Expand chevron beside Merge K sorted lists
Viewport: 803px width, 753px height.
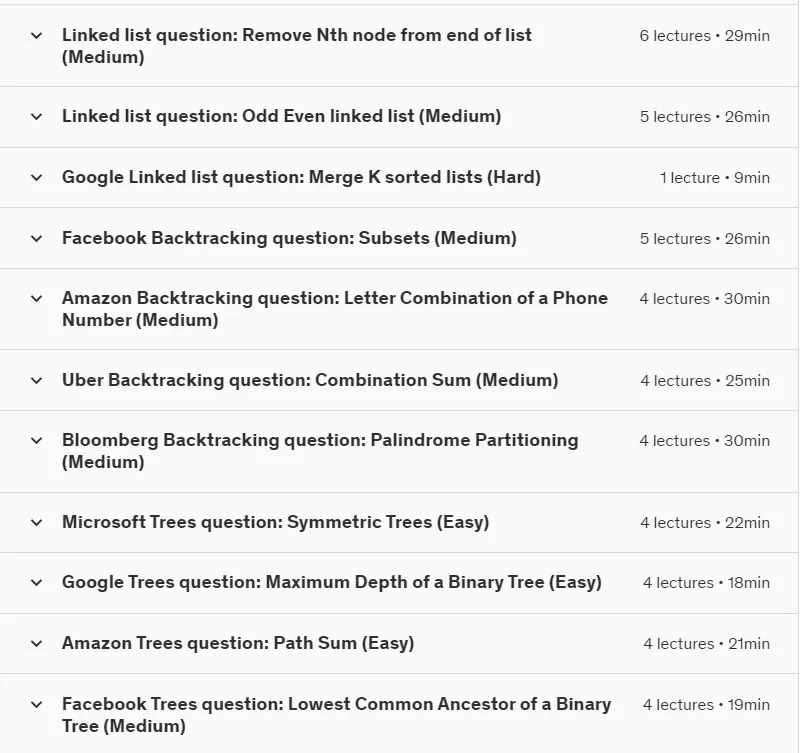click(x=36, y=178)
